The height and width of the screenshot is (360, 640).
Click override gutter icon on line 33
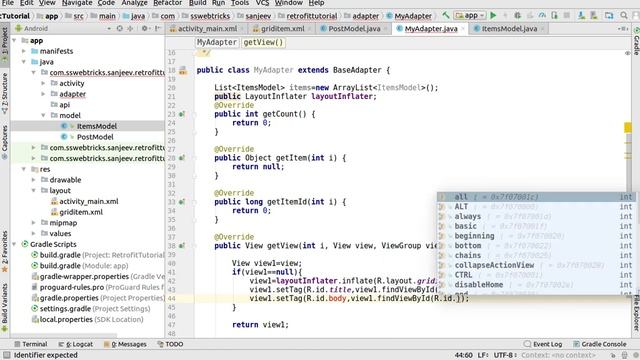click(182, 202)
